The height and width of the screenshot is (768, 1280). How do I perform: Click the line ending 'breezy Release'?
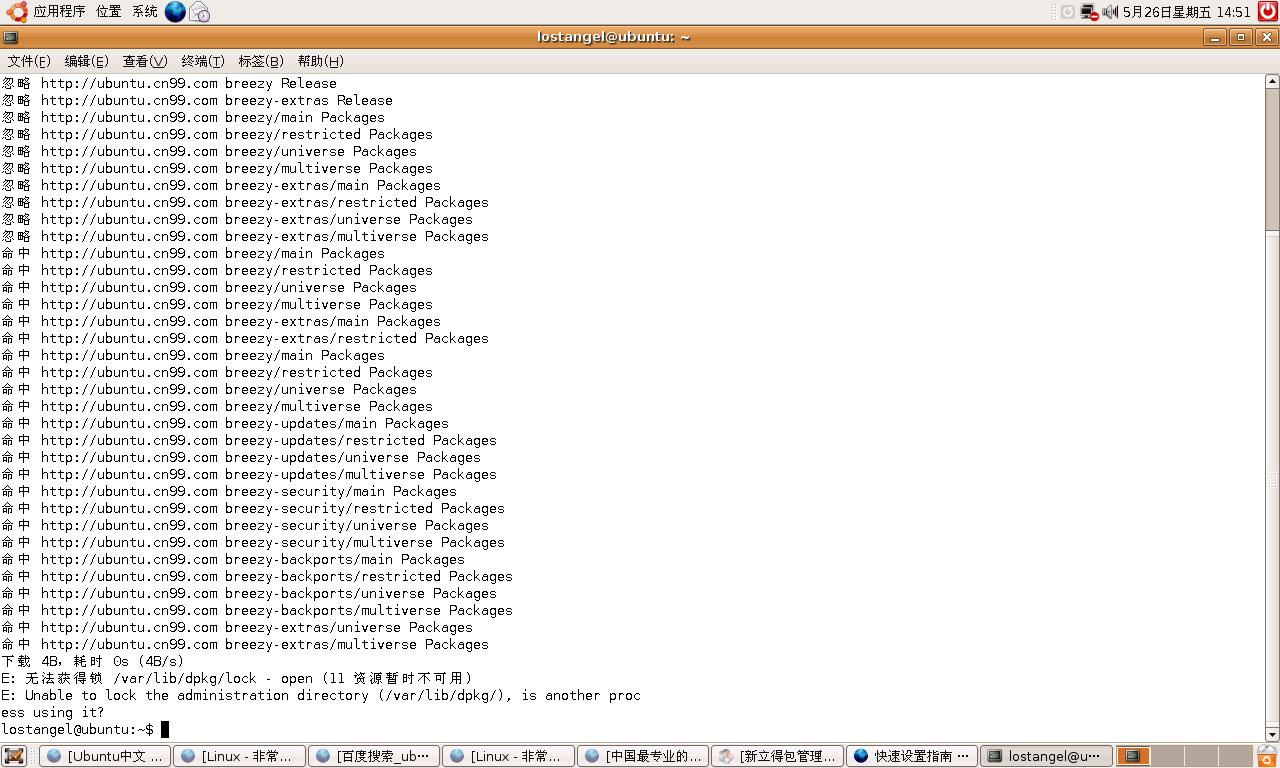[x=169, y=83]
